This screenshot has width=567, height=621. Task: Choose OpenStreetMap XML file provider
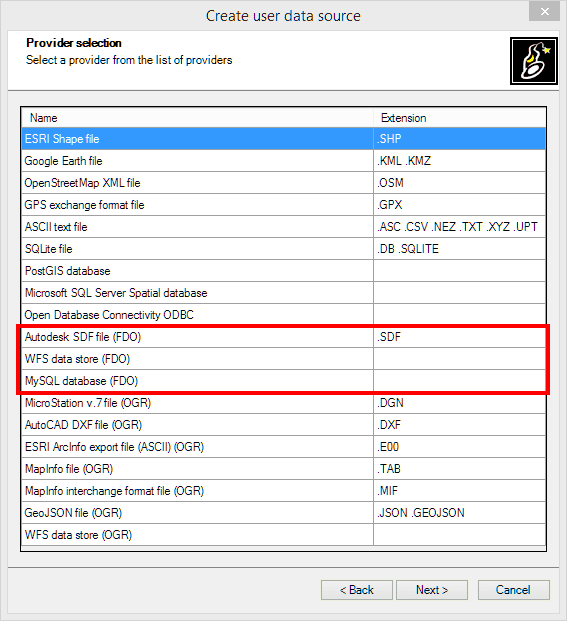click(x=284, y=183)
